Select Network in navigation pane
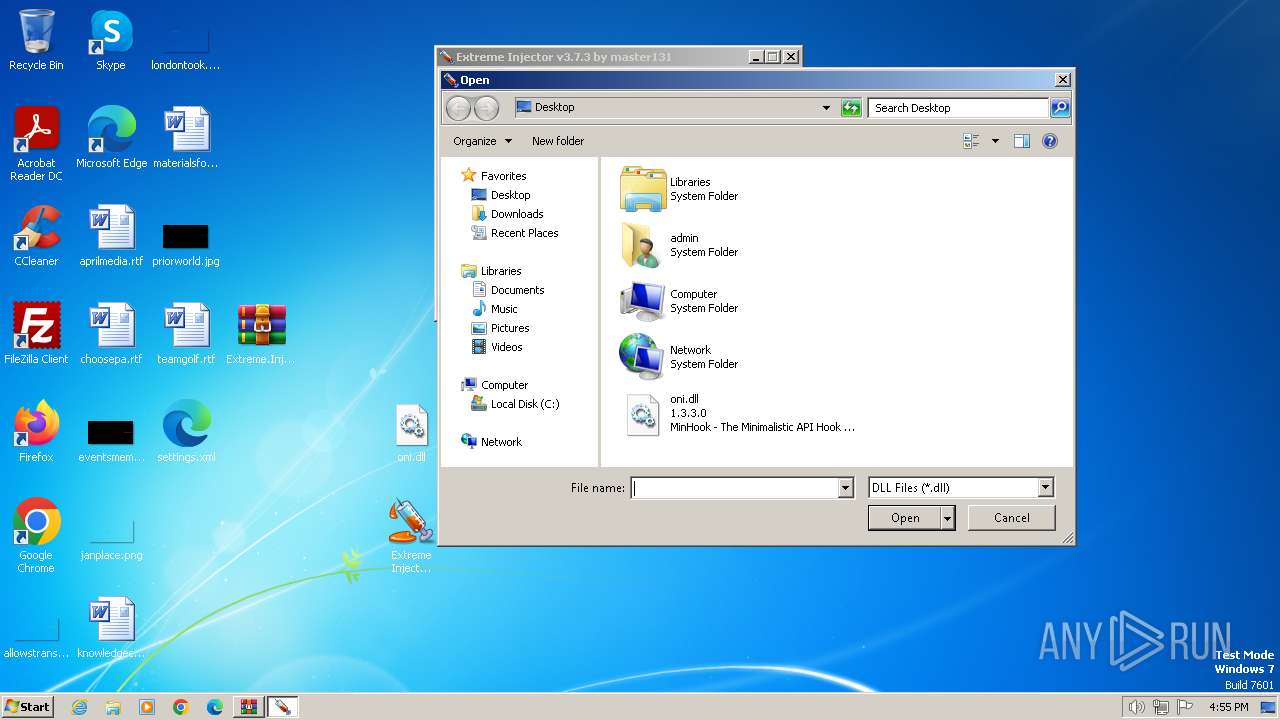This screenshot has width=1280, height=720. (x=501, y=442)
